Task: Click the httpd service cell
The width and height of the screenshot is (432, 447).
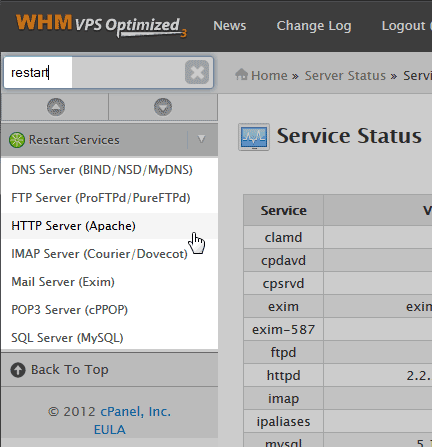Action: 283,375
